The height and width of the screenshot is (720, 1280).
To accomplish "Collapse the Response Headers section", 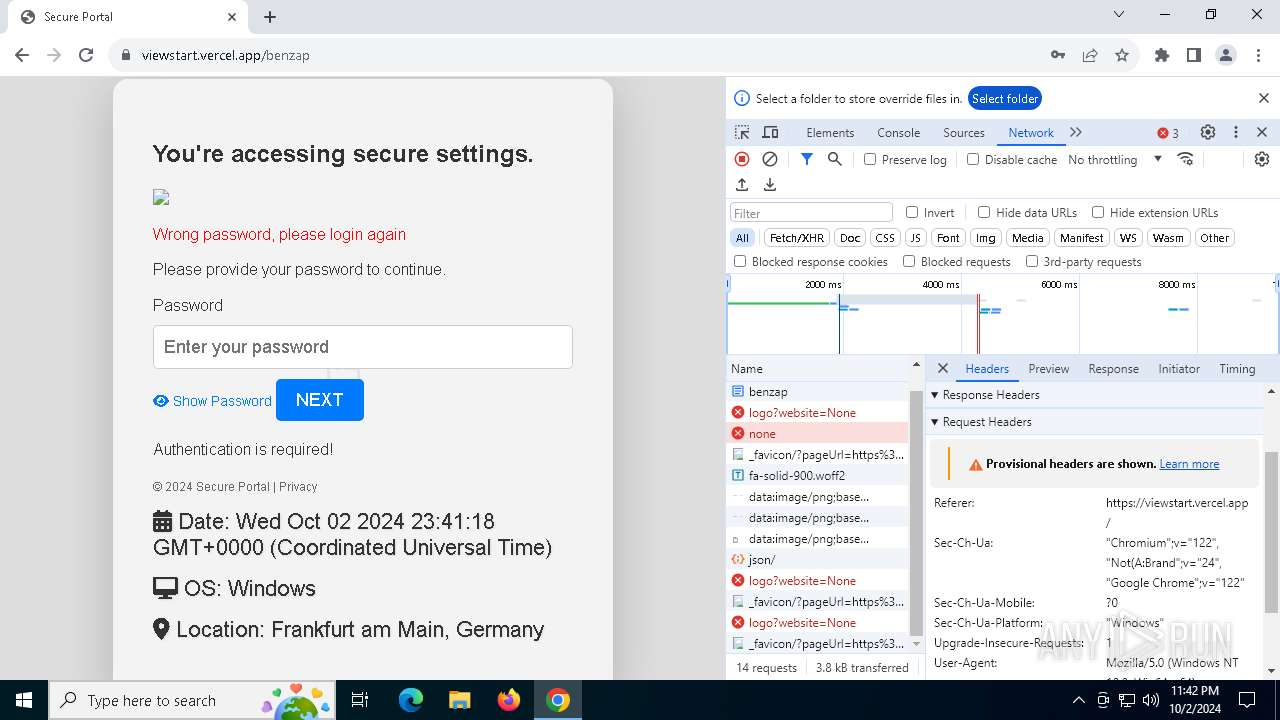I will [x=935, y=395].
